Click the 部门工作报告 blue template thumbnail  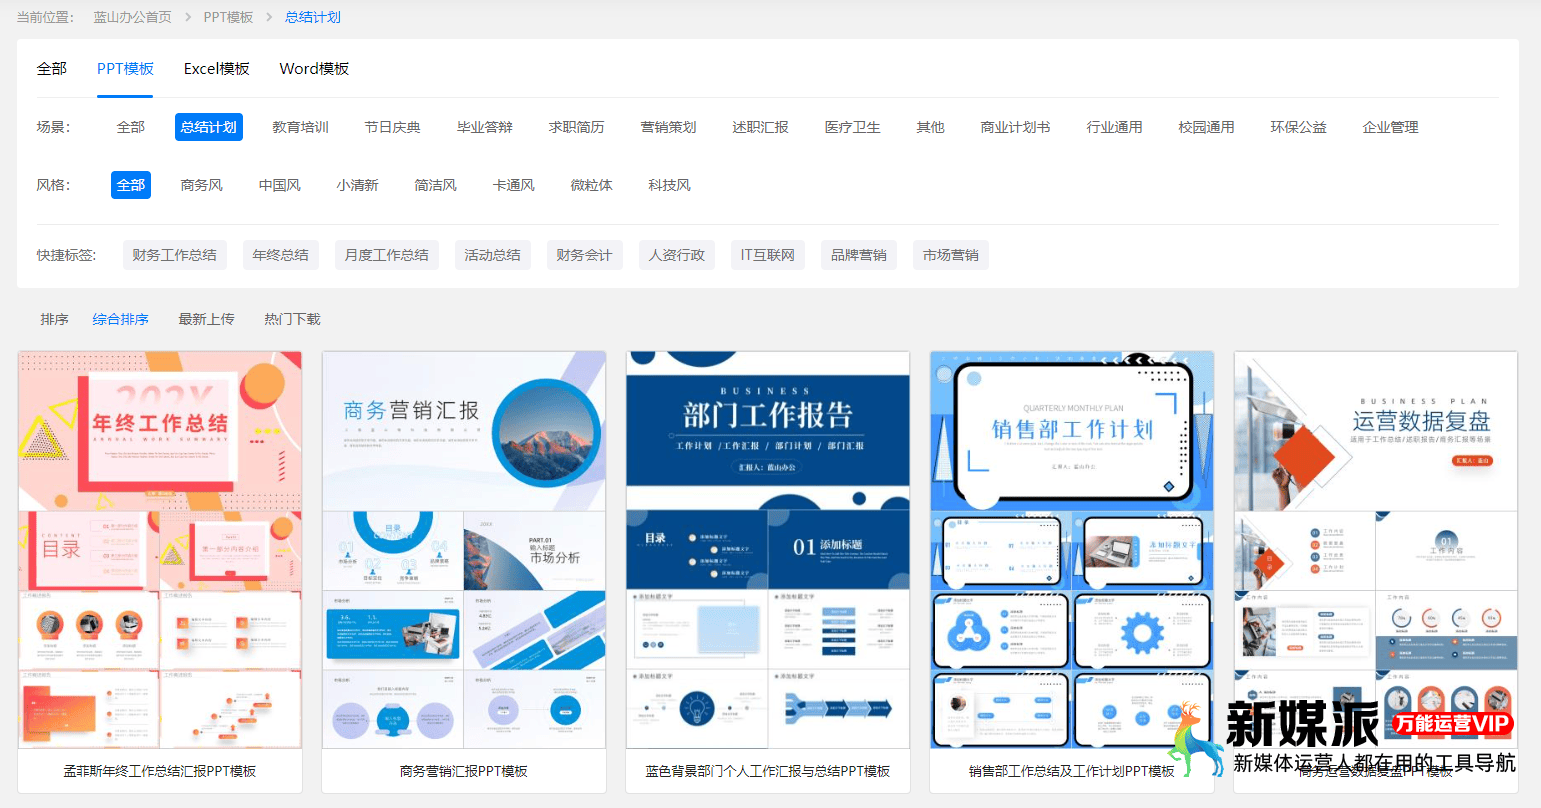(x=768, y=549)
